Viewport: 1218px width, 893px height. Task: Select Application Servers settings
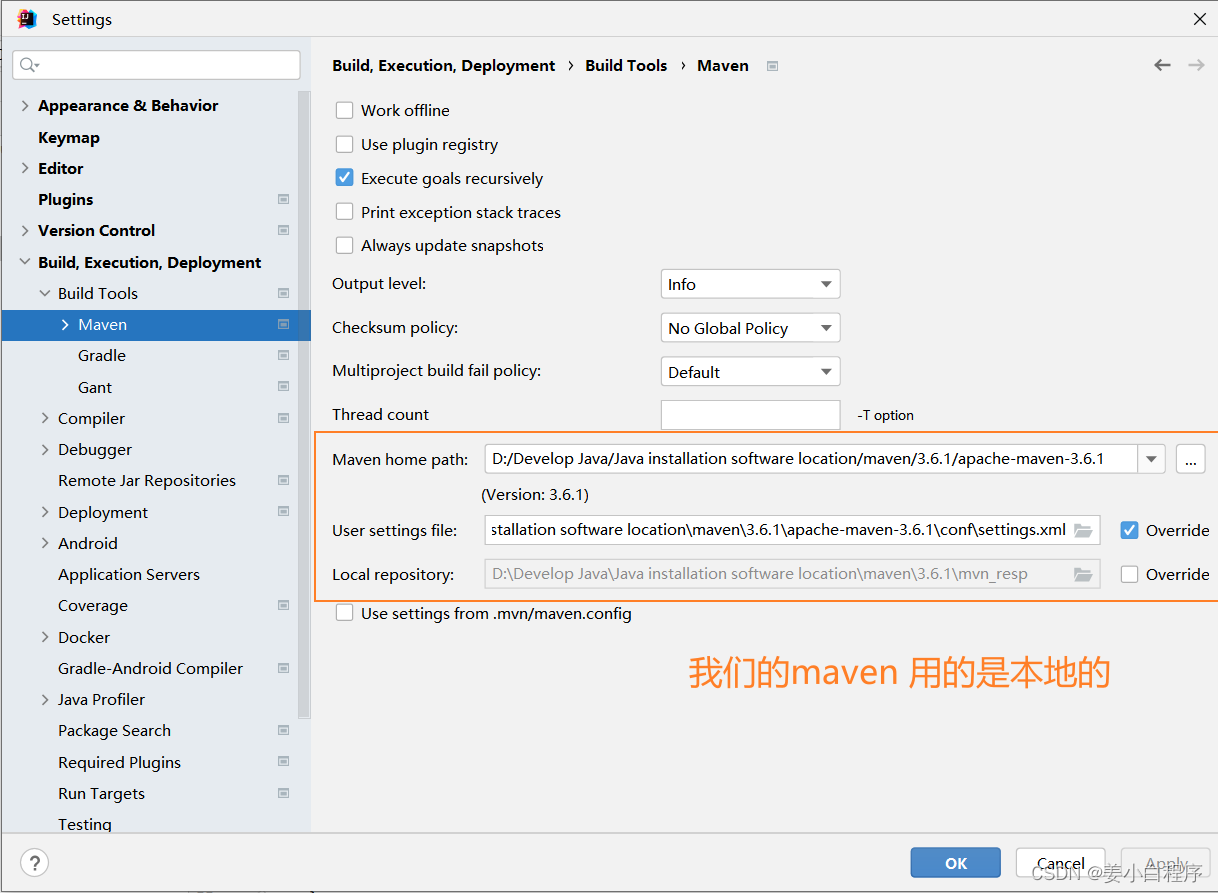click(x=129, y=574)
